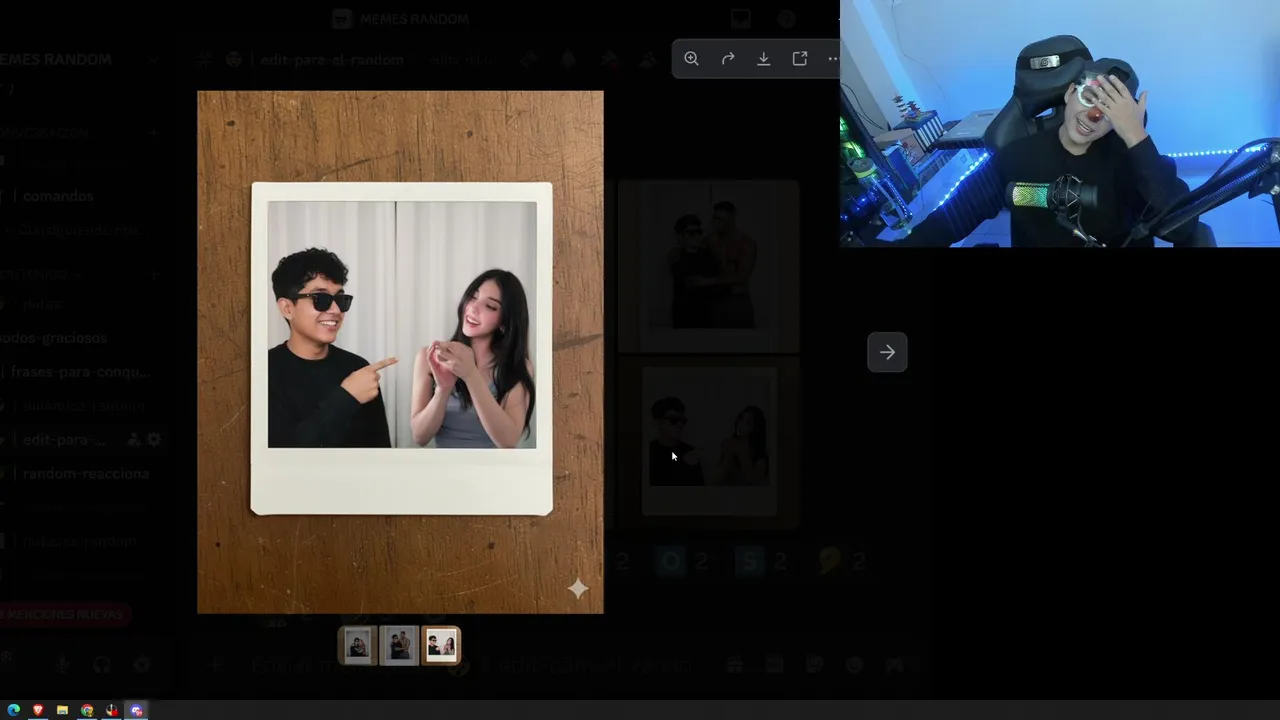This screenshot has width=1280, height=720.
Task: Open Google Chrome from the taskbar
Action: point(87,710)
